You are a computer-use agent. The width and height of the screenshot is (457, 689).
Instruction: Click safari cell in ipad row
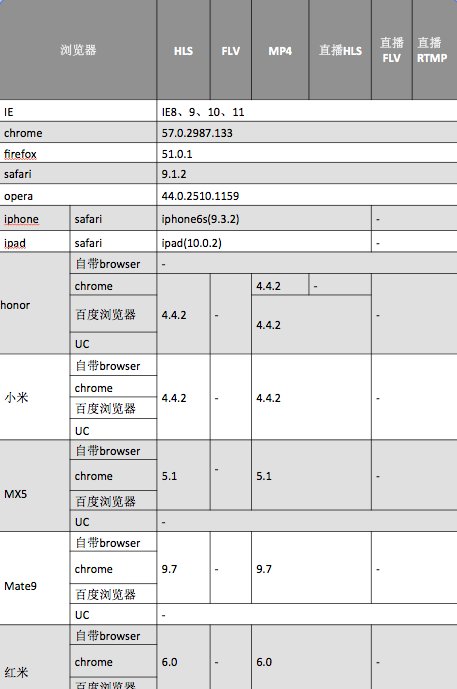coord(113,242)
